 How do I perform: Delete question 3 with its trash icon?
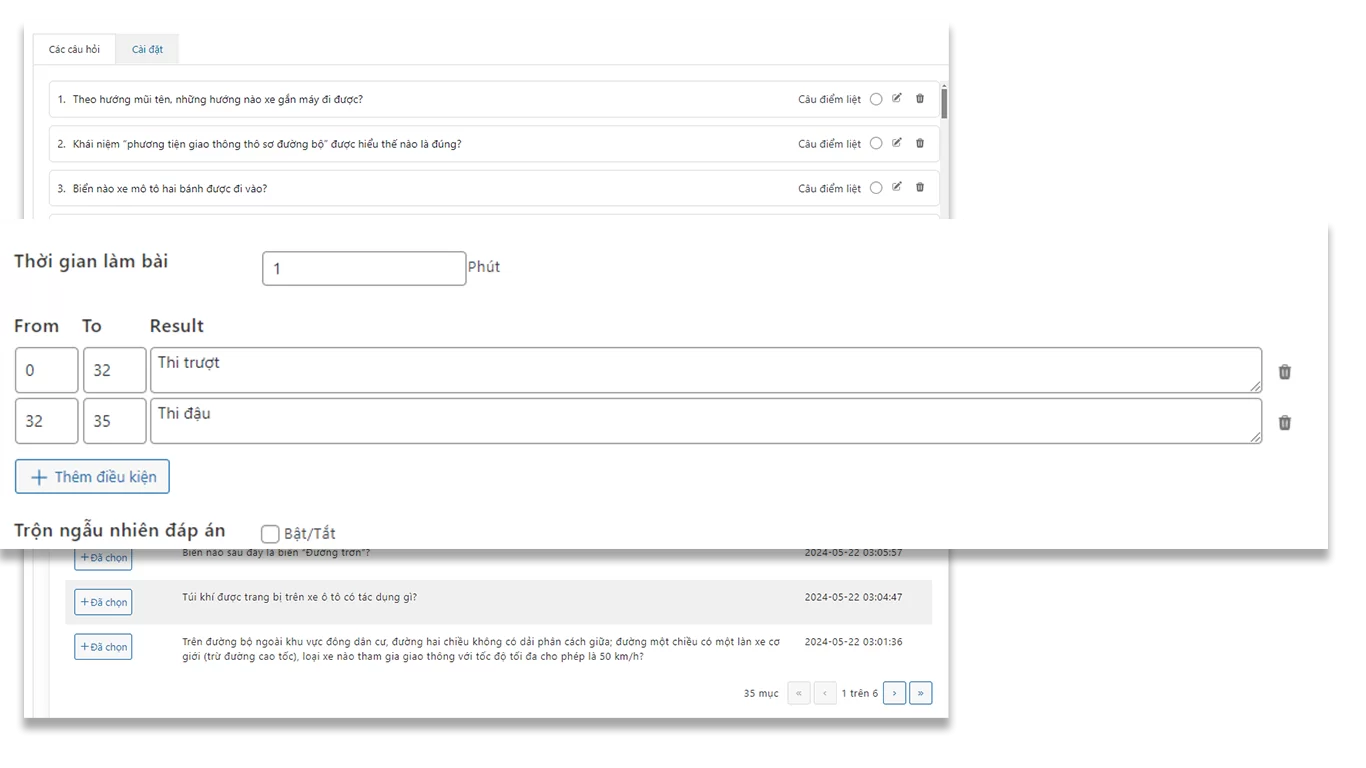click(920, 187)
